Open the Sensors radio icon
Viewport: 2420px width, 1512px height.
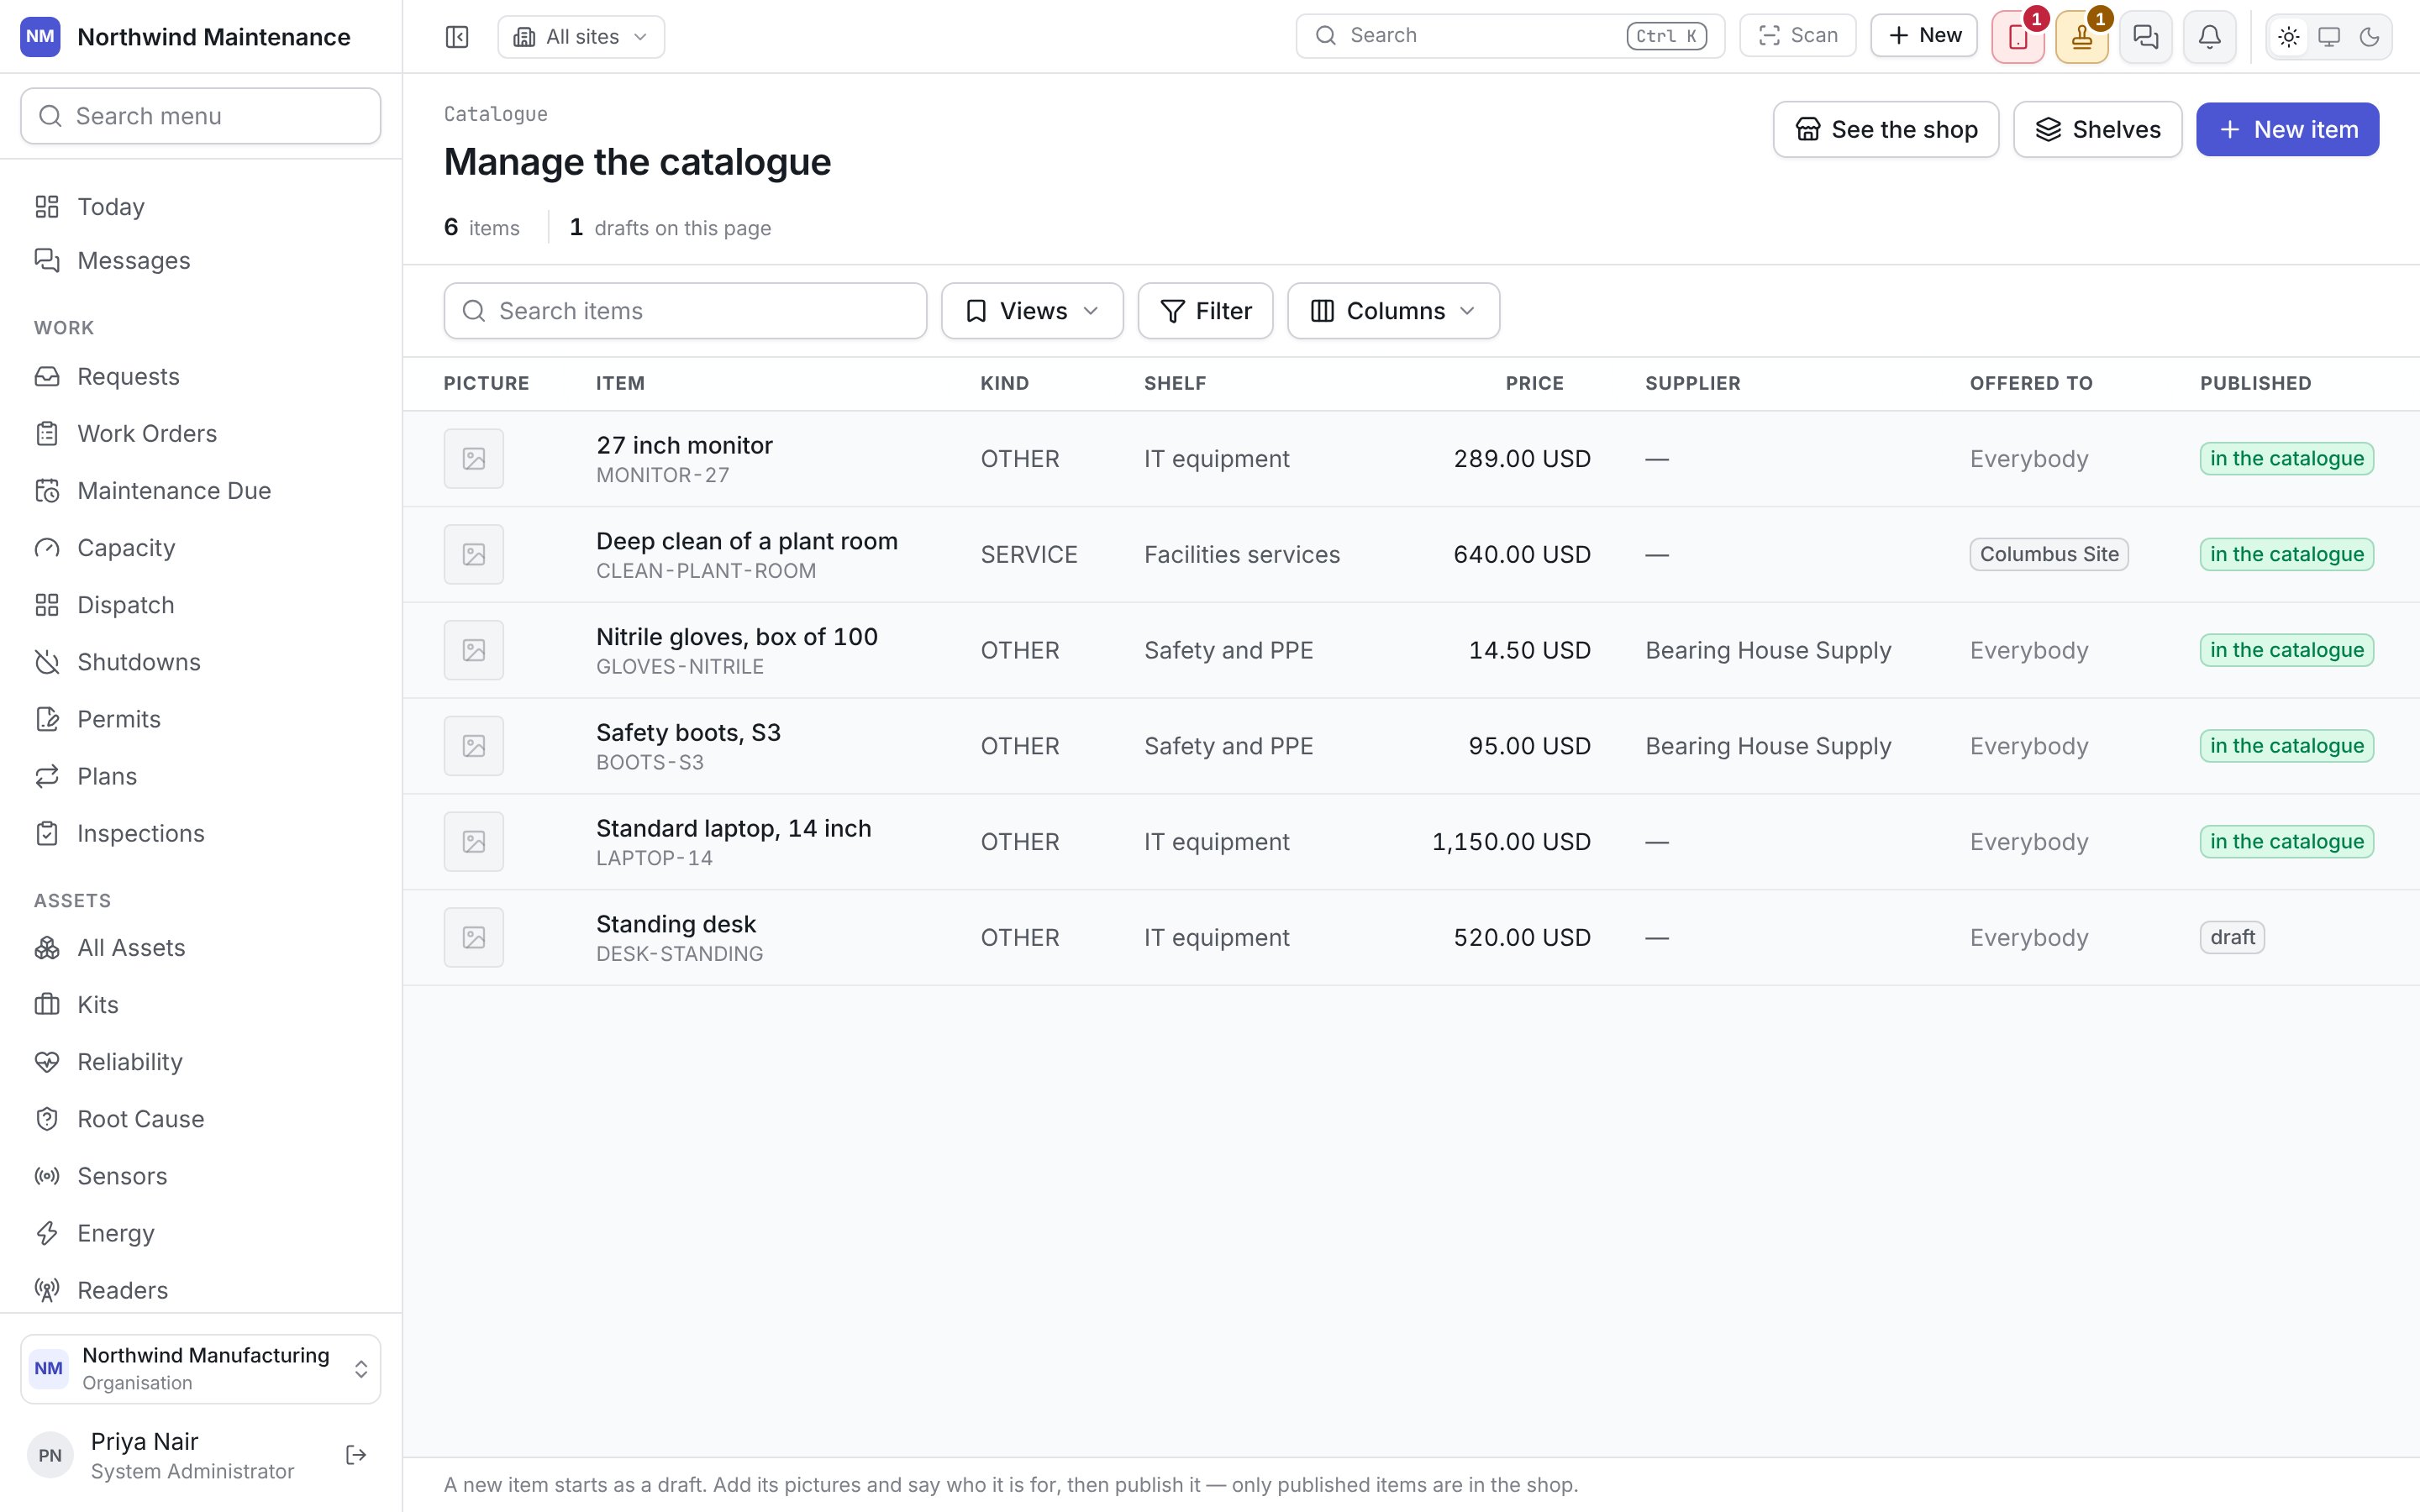click(47, 1176)
